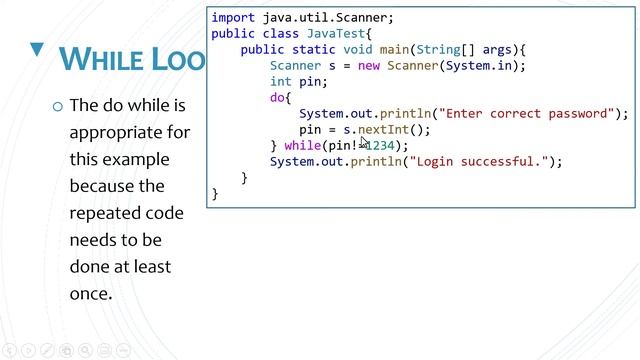The width and height of the screenshot is (640, 360).
Task: Click the 'while(pin!=1234);' condition
Action: (x=346, y=146)
